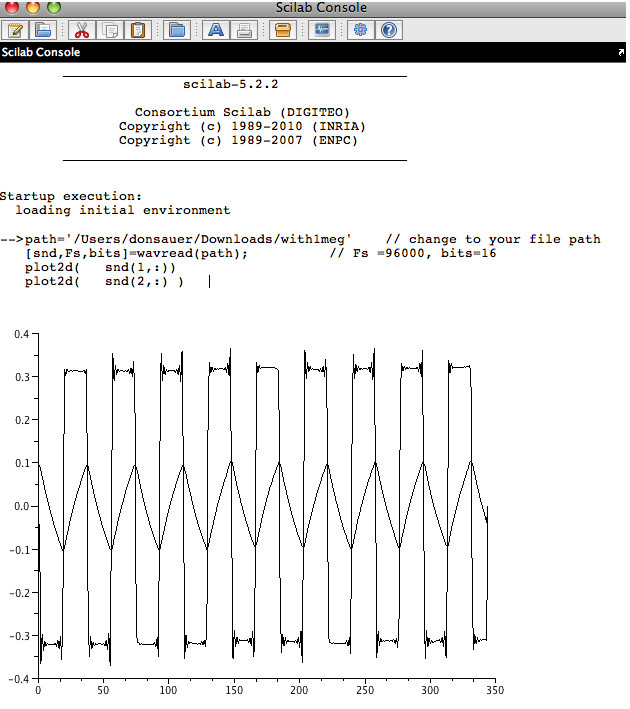This screenshot has width=630, height=709.
Task: Click the 0.4 y-axis label
Action: point(21,334)
